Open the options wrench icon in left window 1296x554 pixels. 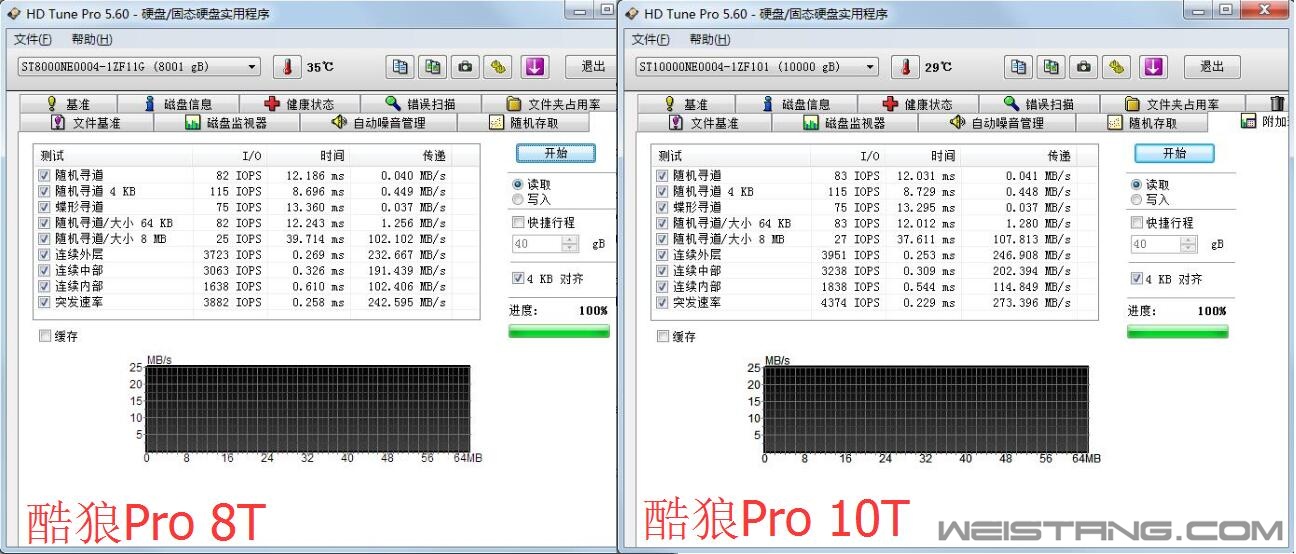(498, 67)
